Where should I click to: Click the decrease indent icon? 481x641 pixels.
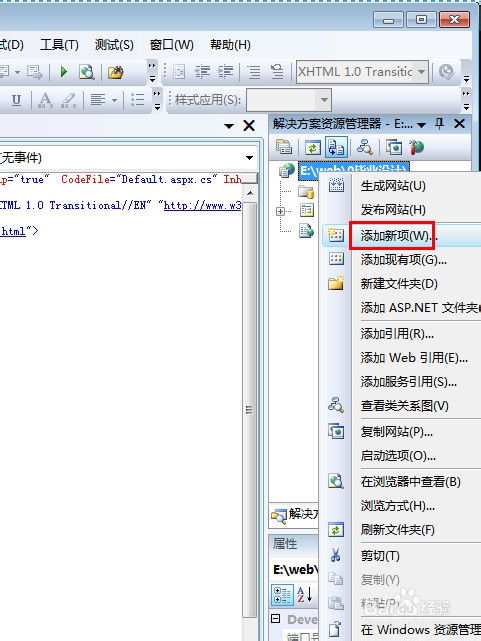point(202,72)
